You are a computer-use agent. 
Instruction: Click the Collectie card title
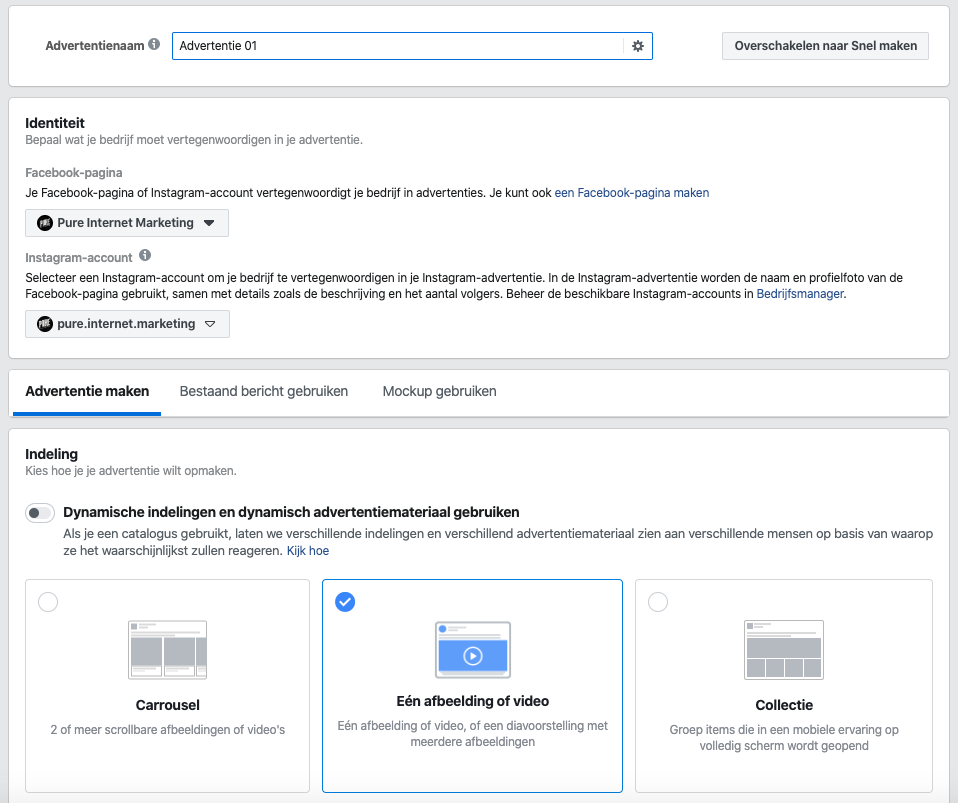coord(784,705)
